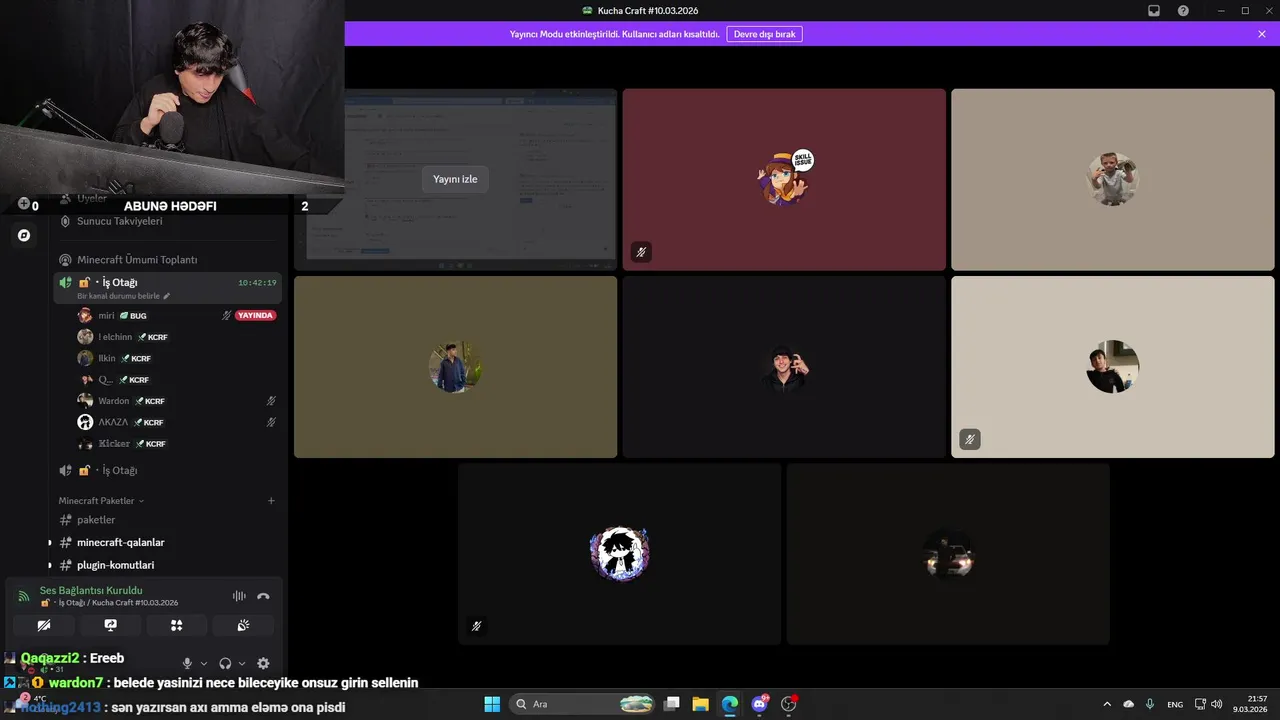Select the active 'İş Otağı' voice channel
Screen dimensions: 1280x720
pos(168,287)
